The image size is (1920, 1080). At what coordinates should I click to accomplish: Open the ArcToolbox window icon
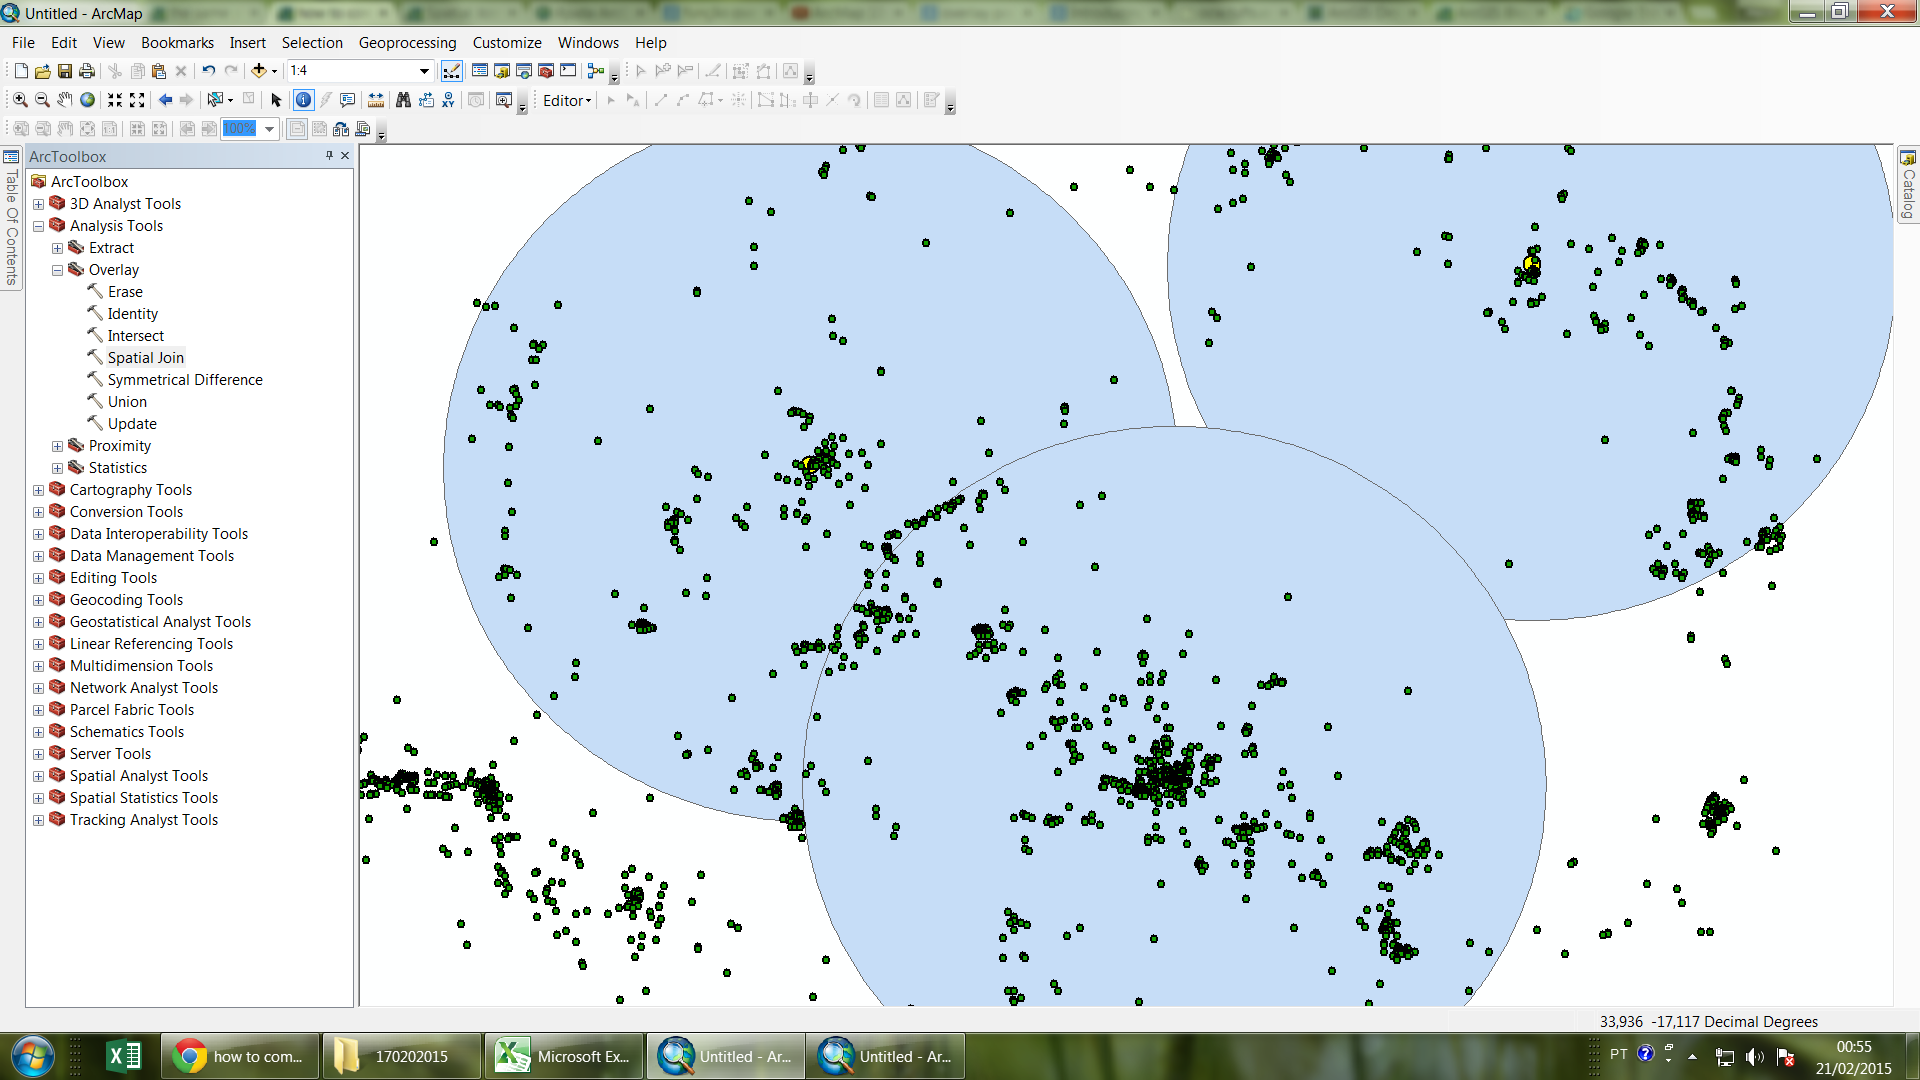point(546,71)
